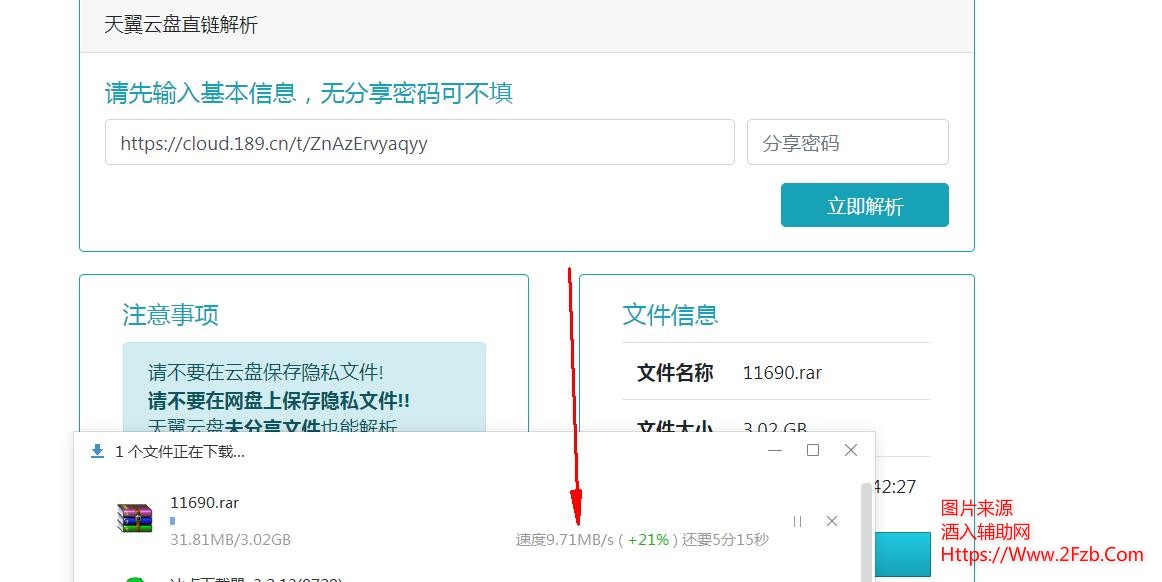Click the 文件名称 value 11690.rar

[782, 372]
